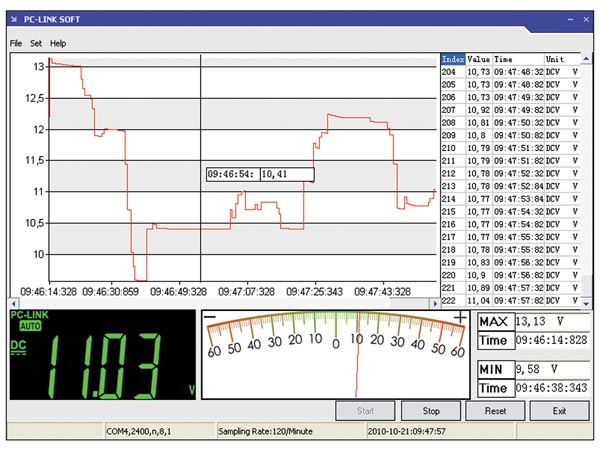Screen dimensions: 600x450
Task: Click COM4,2400,n,8,1 in the status bar
Action: point(139,431)
